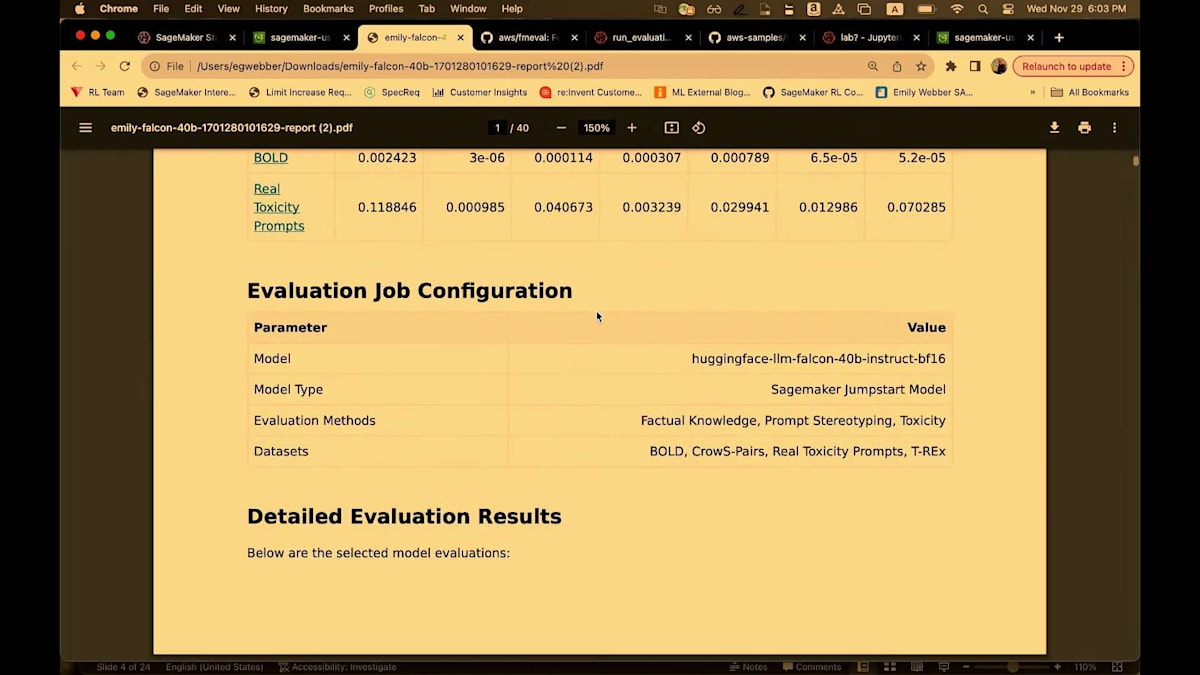
Task: Click the PDF page number field
Action: point(497,128)
